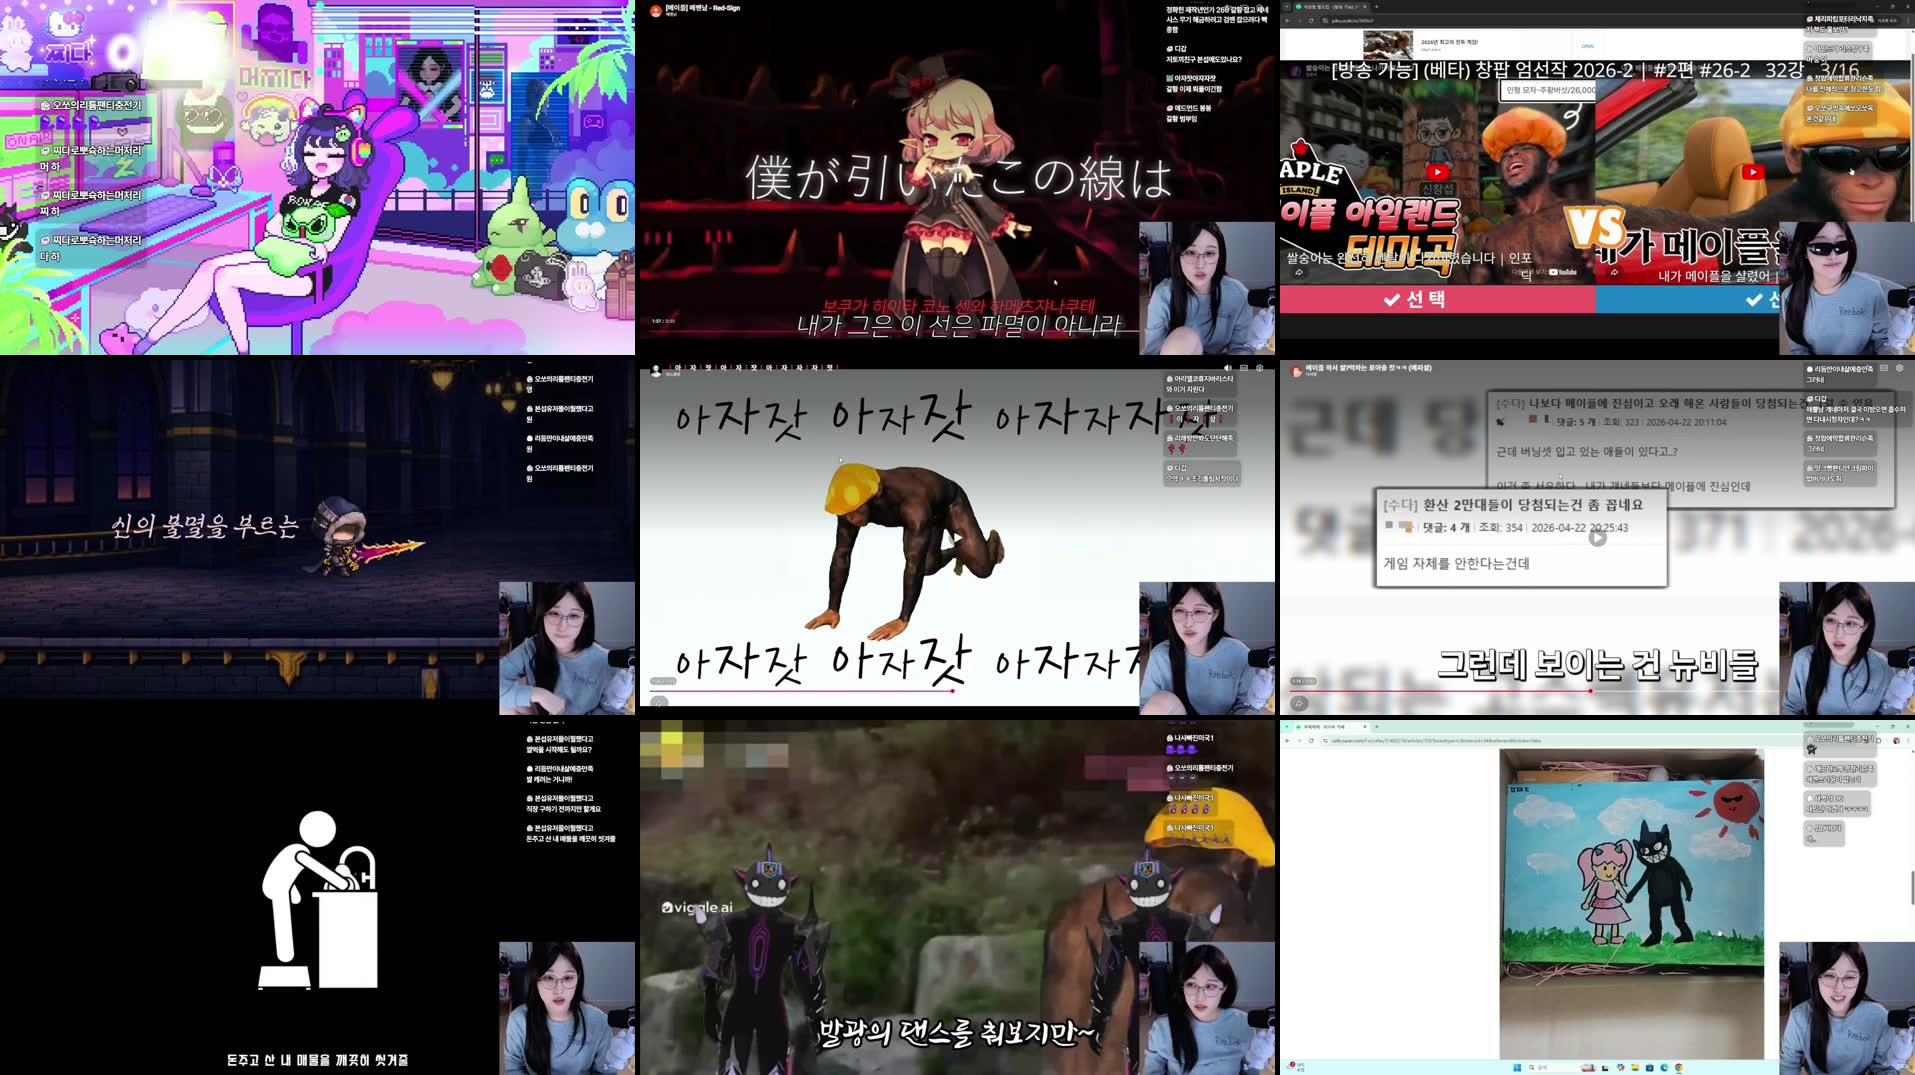This screenshot has width=1915, height=1075.
Task: Click right blue 선택 select button
Action: click(x=1687, y=299)
